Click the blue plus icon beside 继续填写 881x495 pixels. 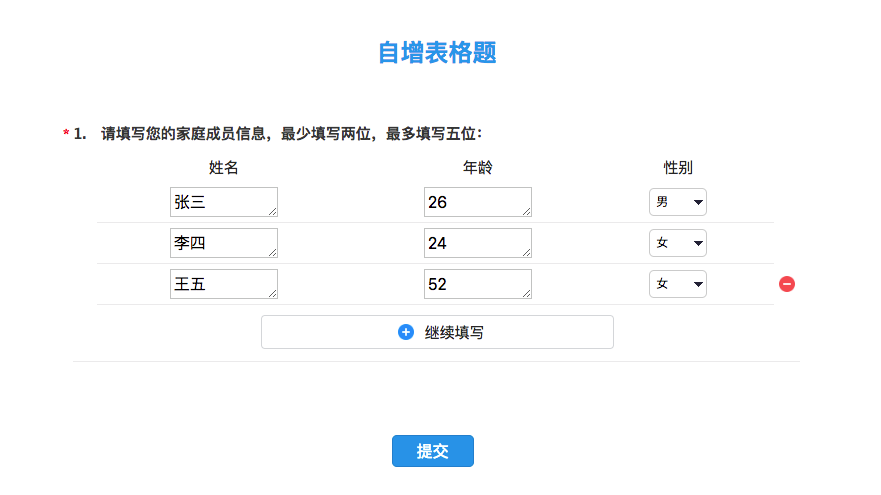point(406,332)
